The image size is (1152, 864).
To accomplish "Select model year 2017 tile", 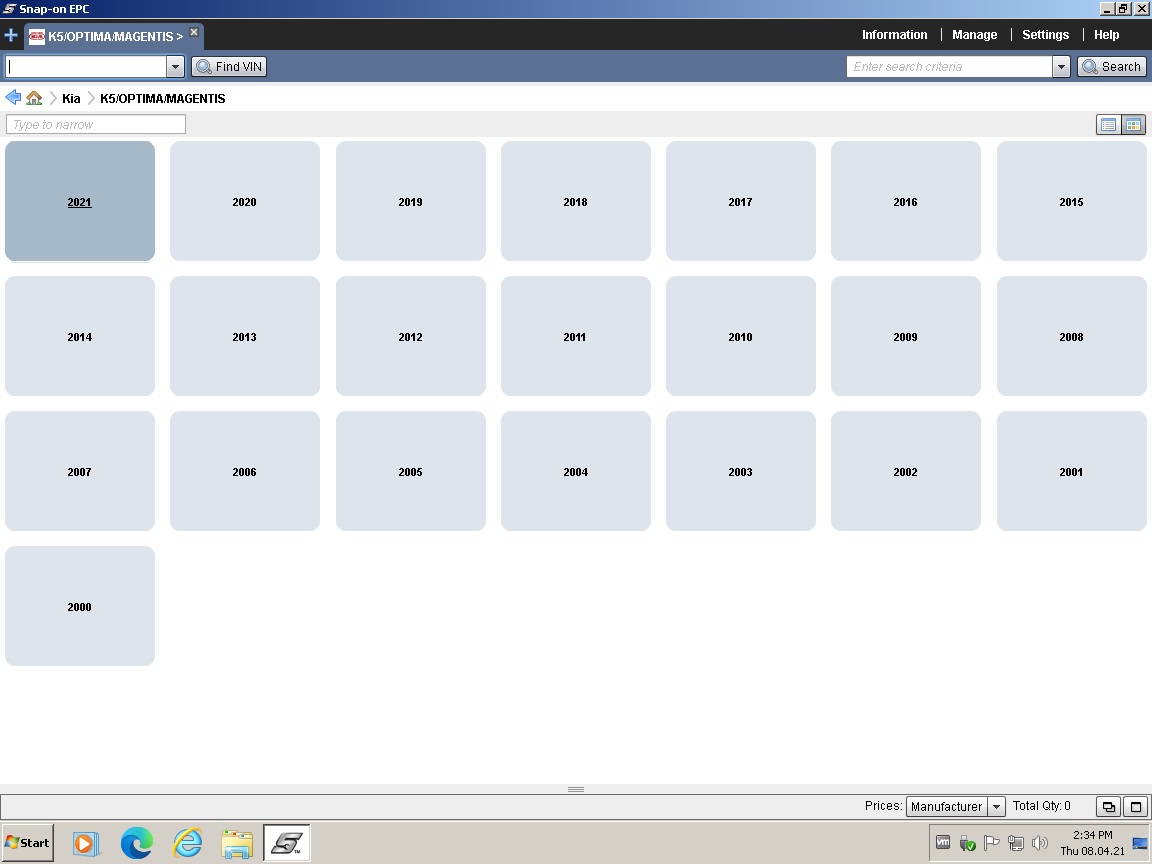I will pos(741,201).
